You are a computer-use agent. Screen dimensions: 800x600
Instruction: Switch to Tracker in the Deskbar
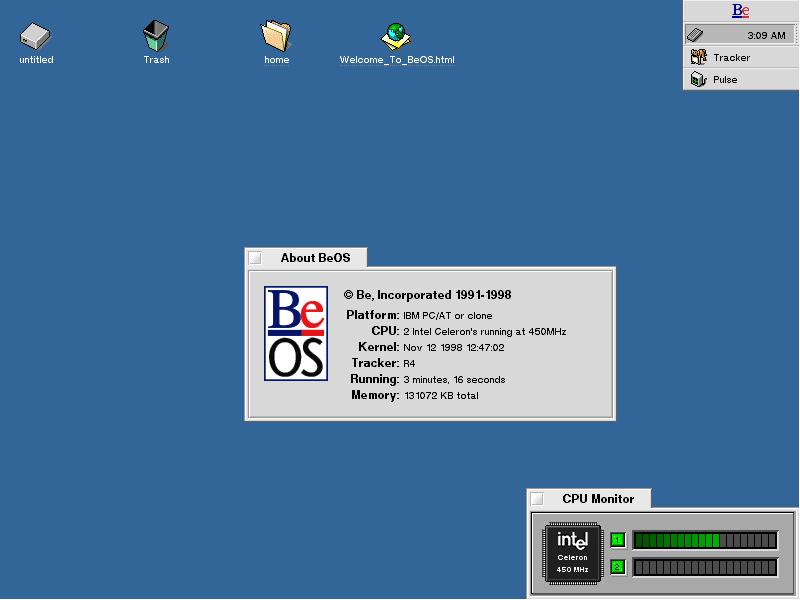[740, 57]
